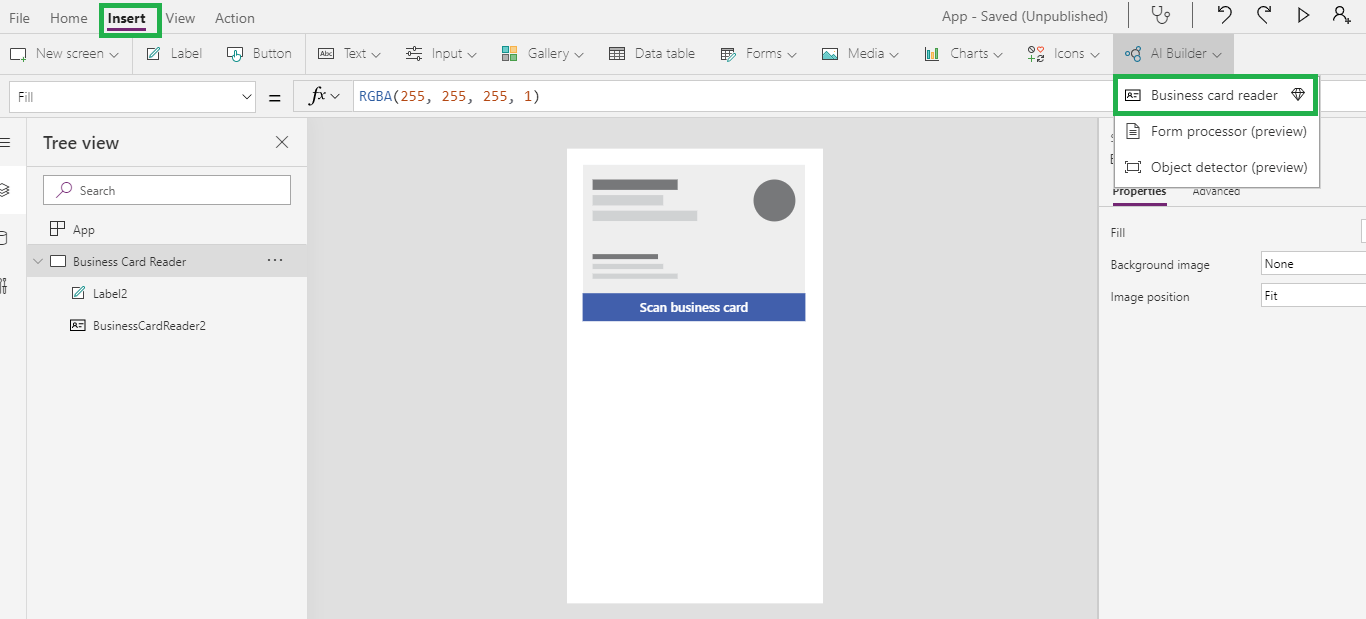Preview the app with the play icon
Image resolution: width=1366 pixels, height=619 pixels.
click(x=1302, y=16)
